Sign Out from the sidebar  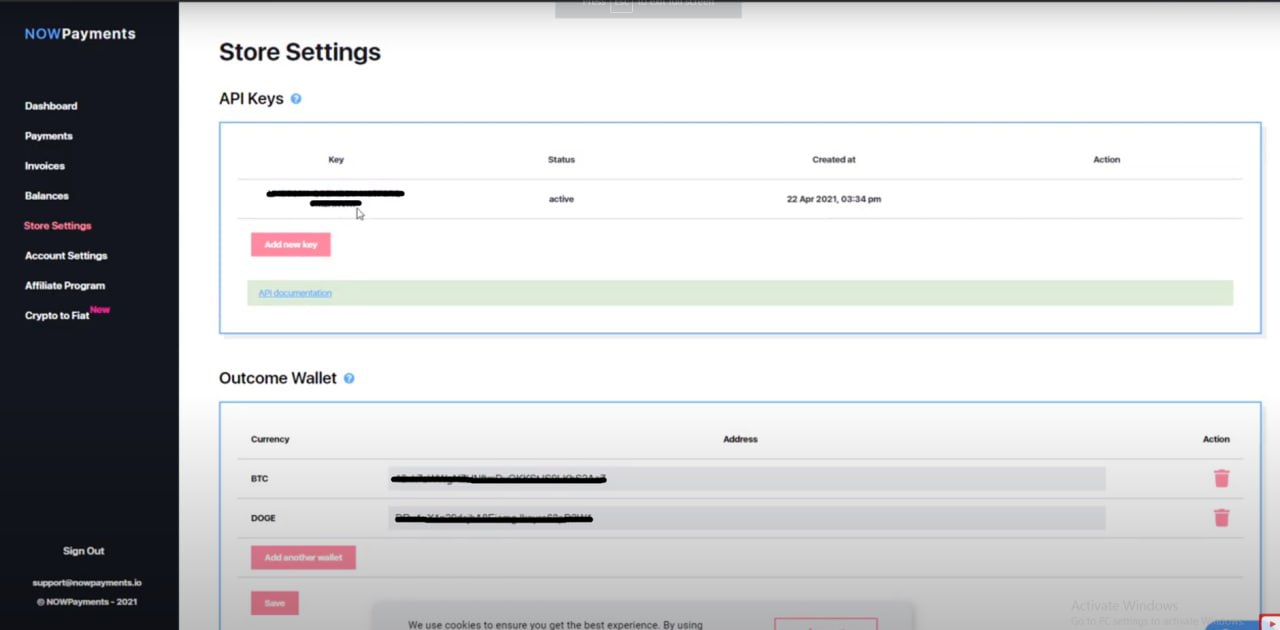(x=84, y=551)
